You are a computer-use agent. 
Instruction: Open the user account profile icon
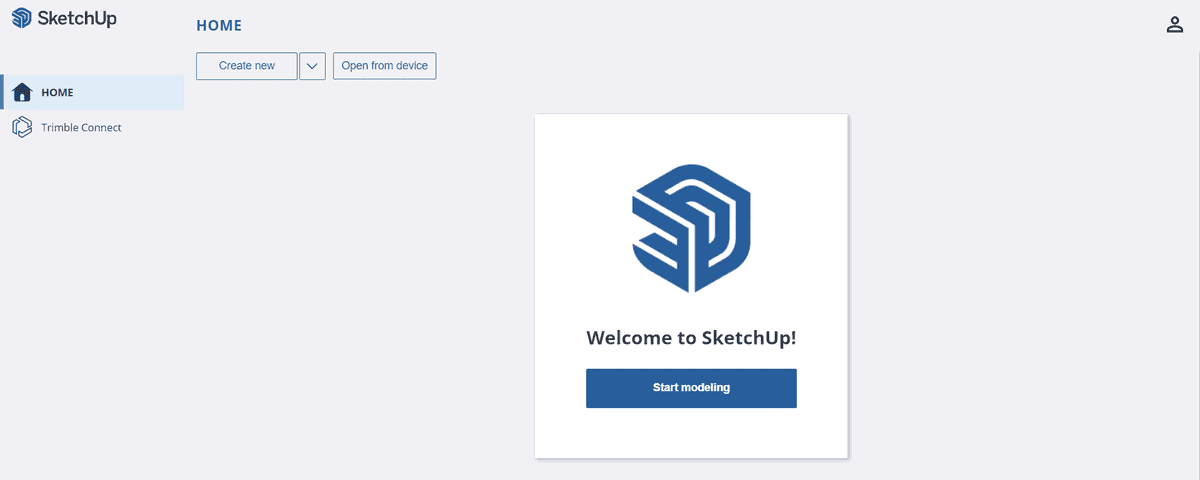click(1175, 25)
